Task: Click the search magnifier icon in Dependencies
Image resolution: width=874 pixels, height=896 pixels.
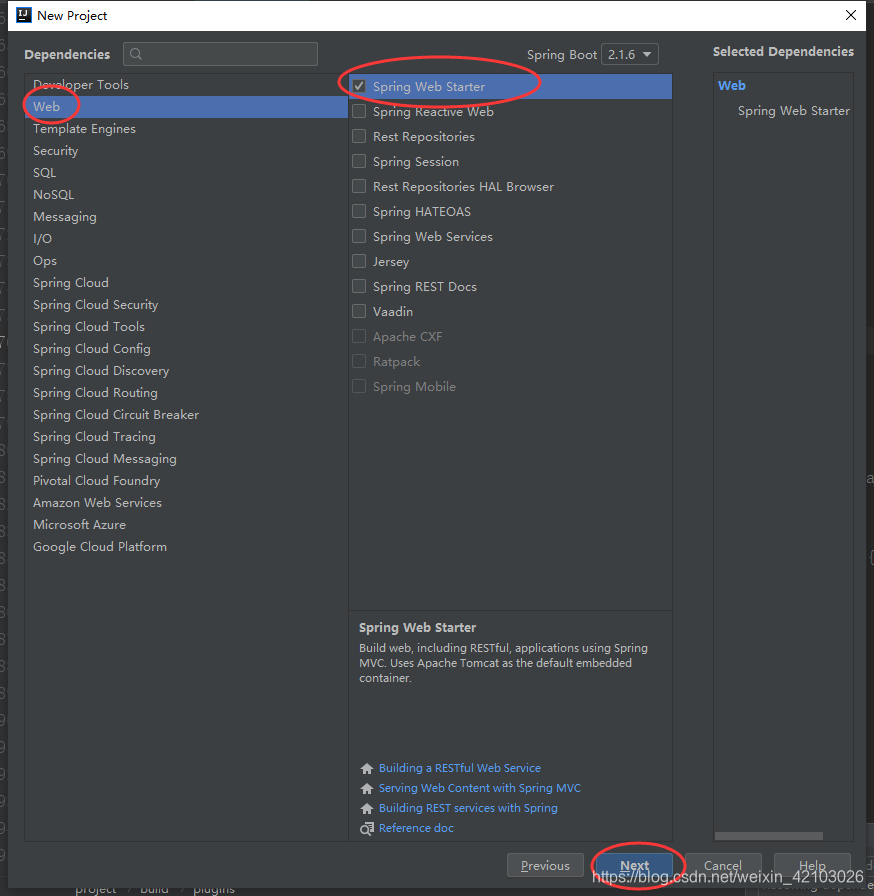Action: click(136, 54)
